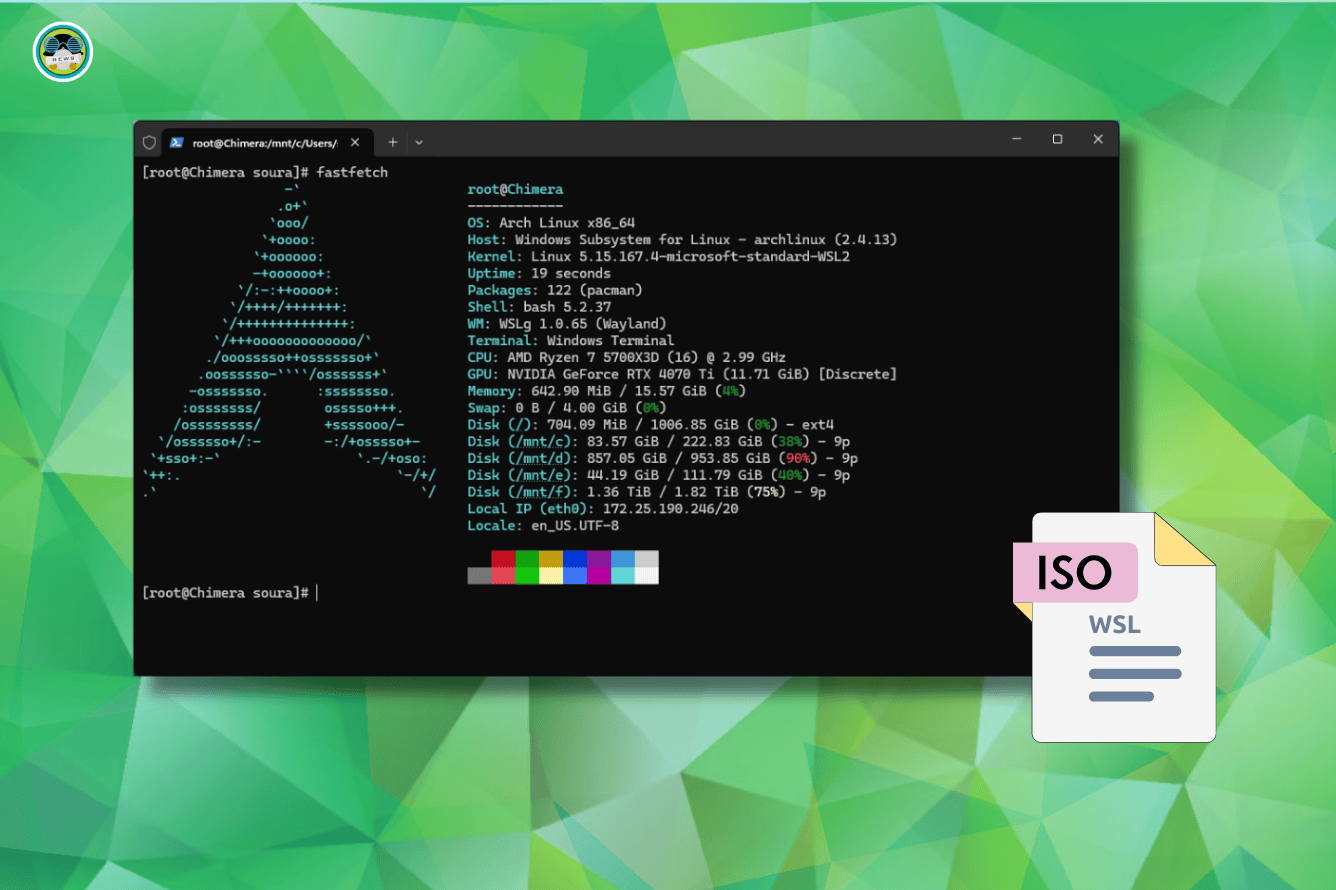Expand the new tab profile dropdown chevron
The width and height of the screenshot is (1336, 890).
click(x=419, y=142)
